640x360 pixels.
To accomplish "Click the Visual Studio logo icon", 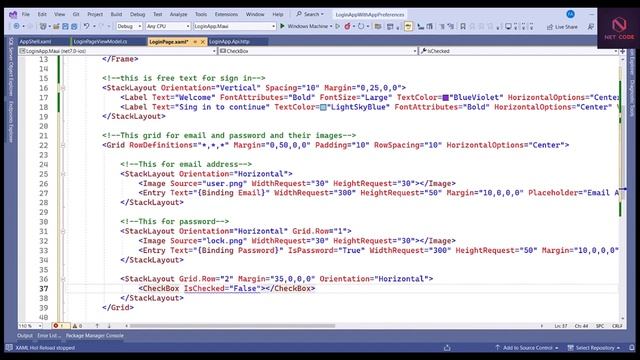I will click(x=13, y=15).
